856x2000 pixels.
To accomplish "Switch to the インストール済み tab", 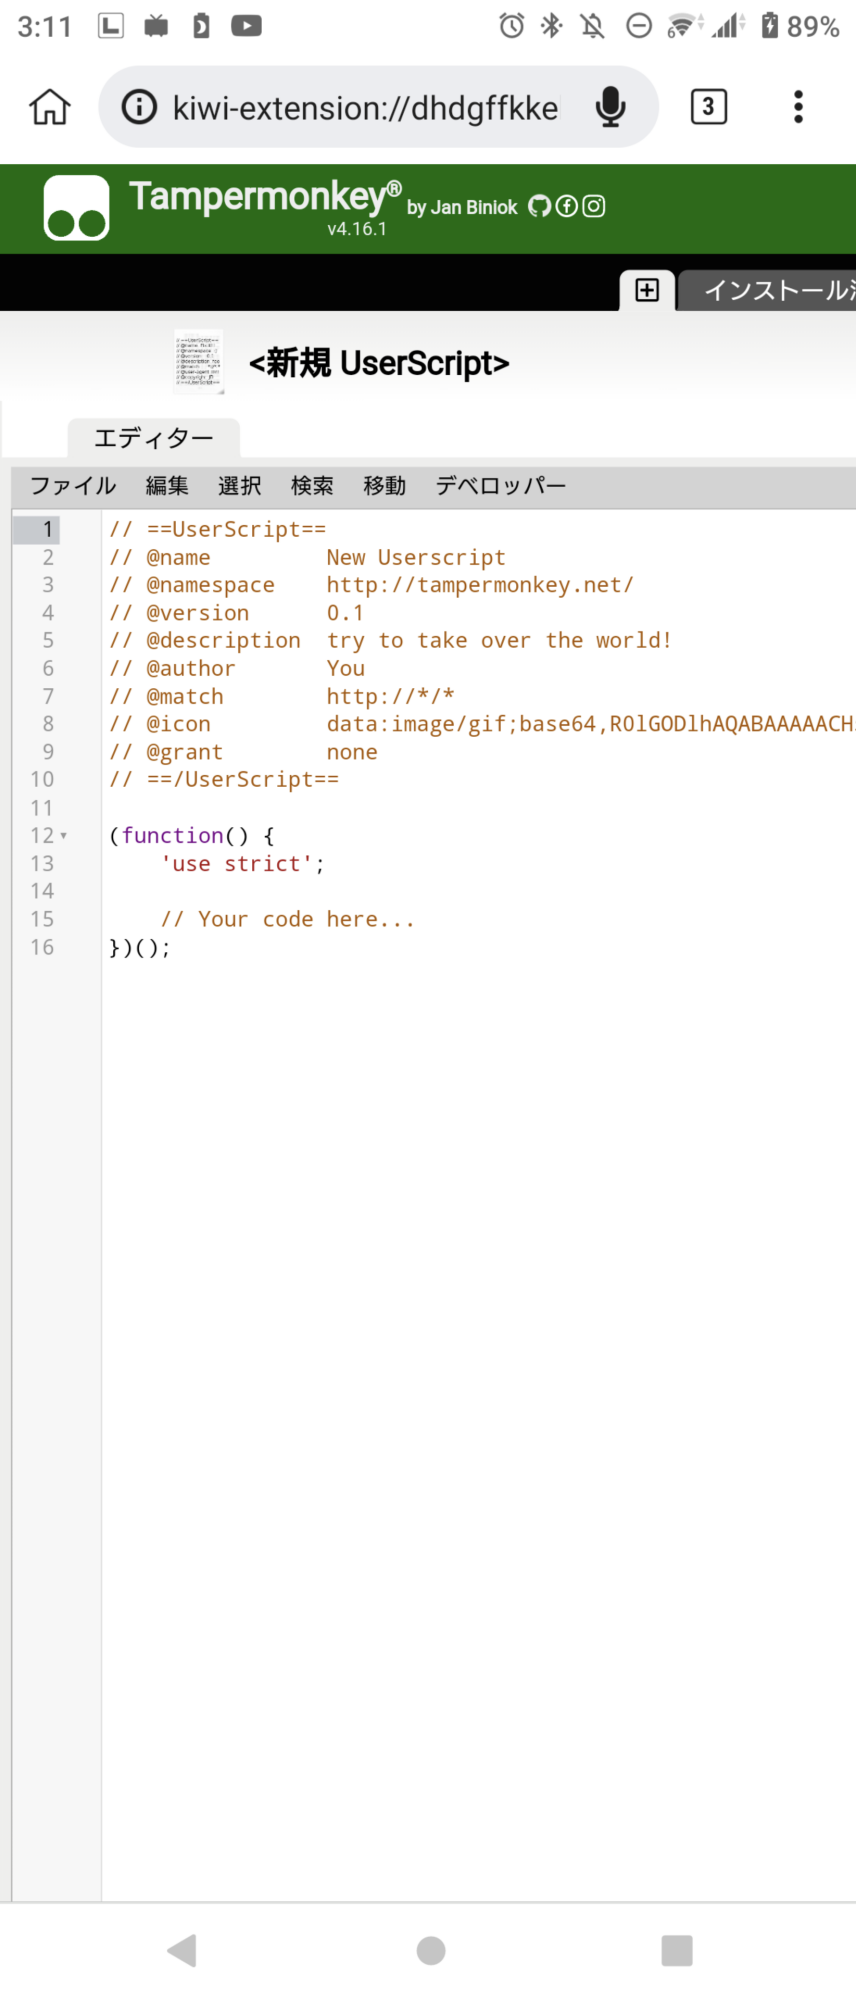I will click(768, 290).
